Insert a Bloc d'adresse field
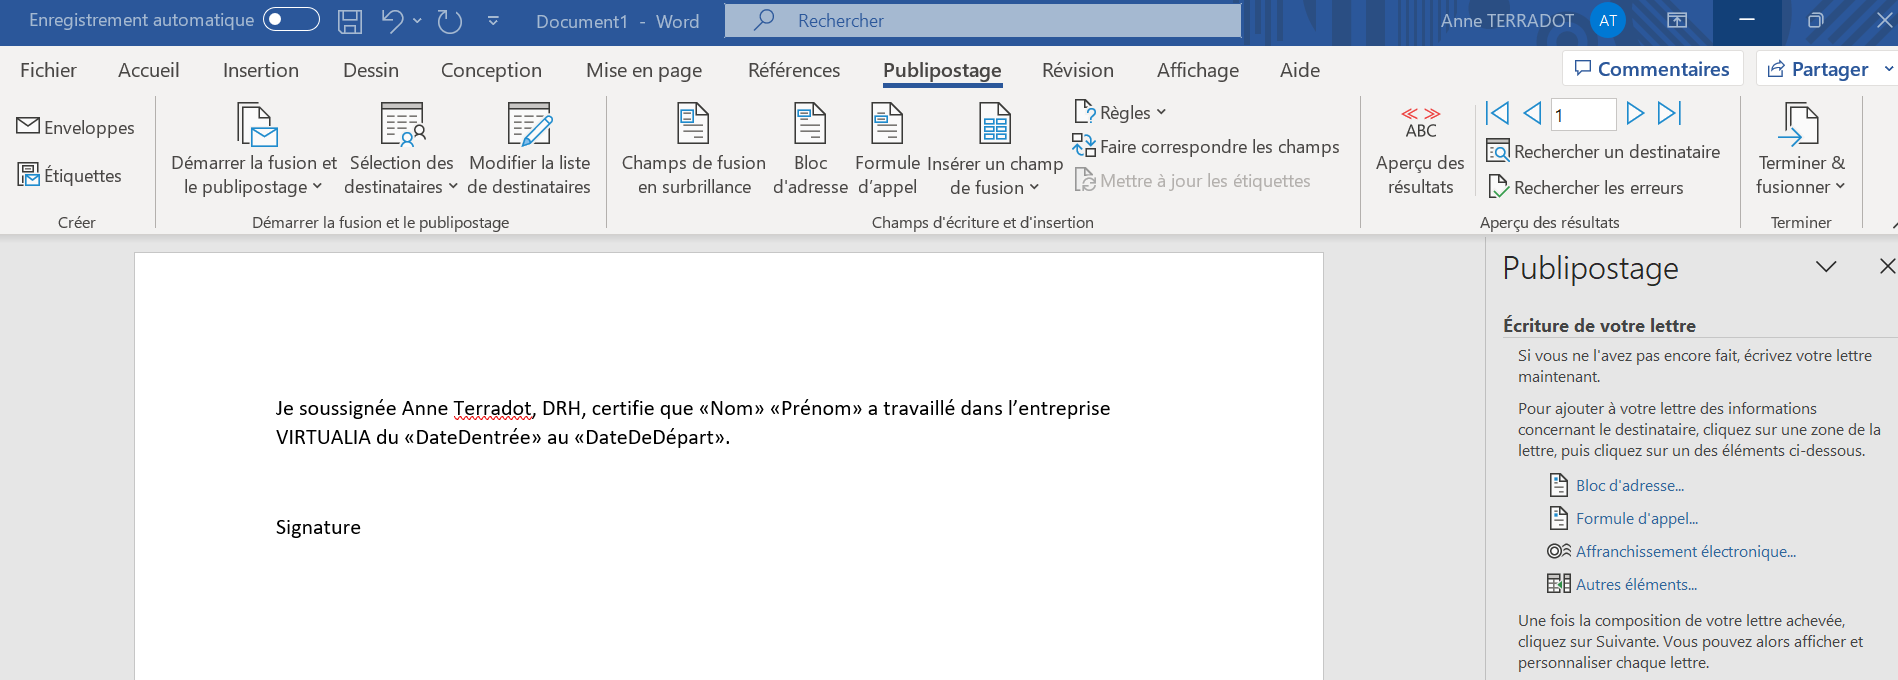This screenshot has height=680, width=1898. (x=810, y=148)
